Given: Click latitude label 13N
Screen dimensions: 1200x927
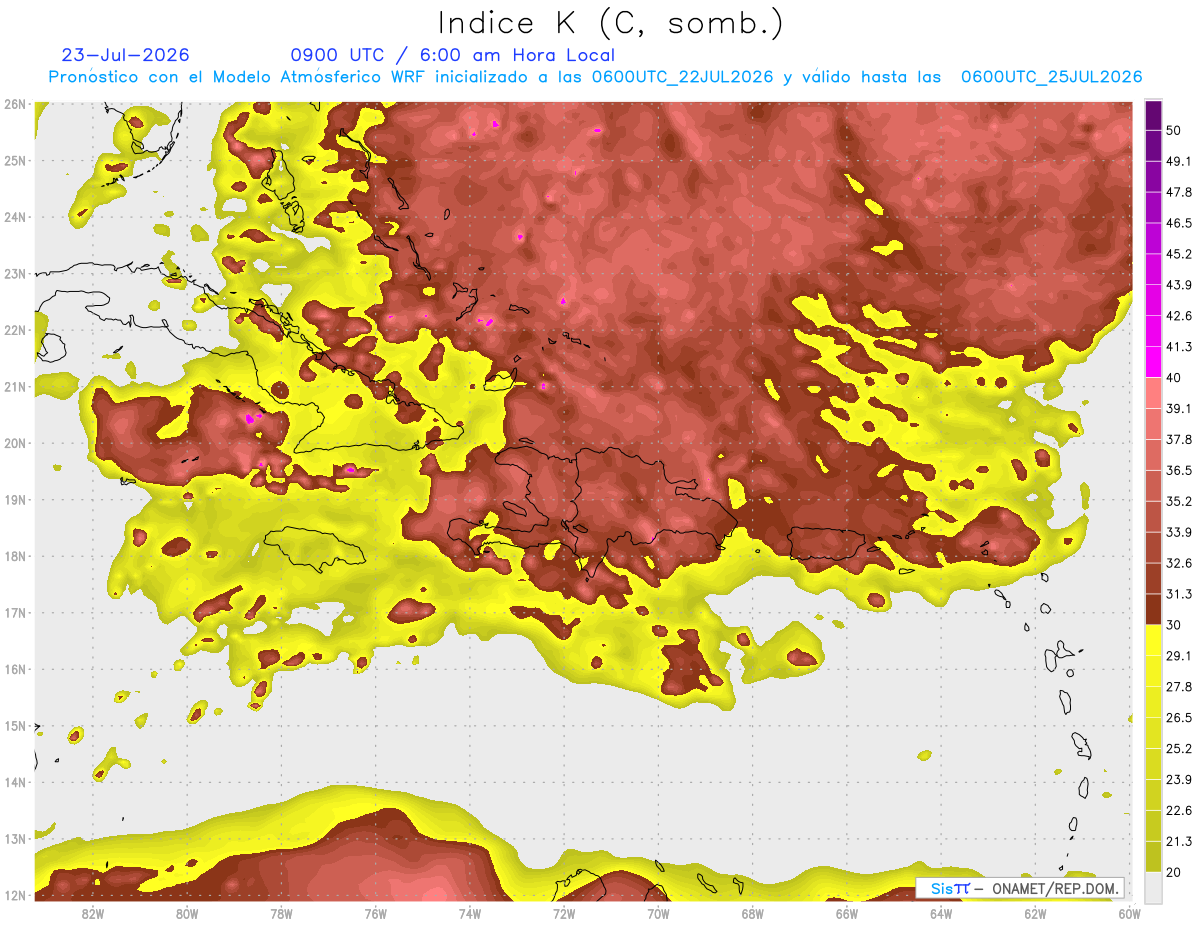Looking at the screenshot, I should click(15, 838).
